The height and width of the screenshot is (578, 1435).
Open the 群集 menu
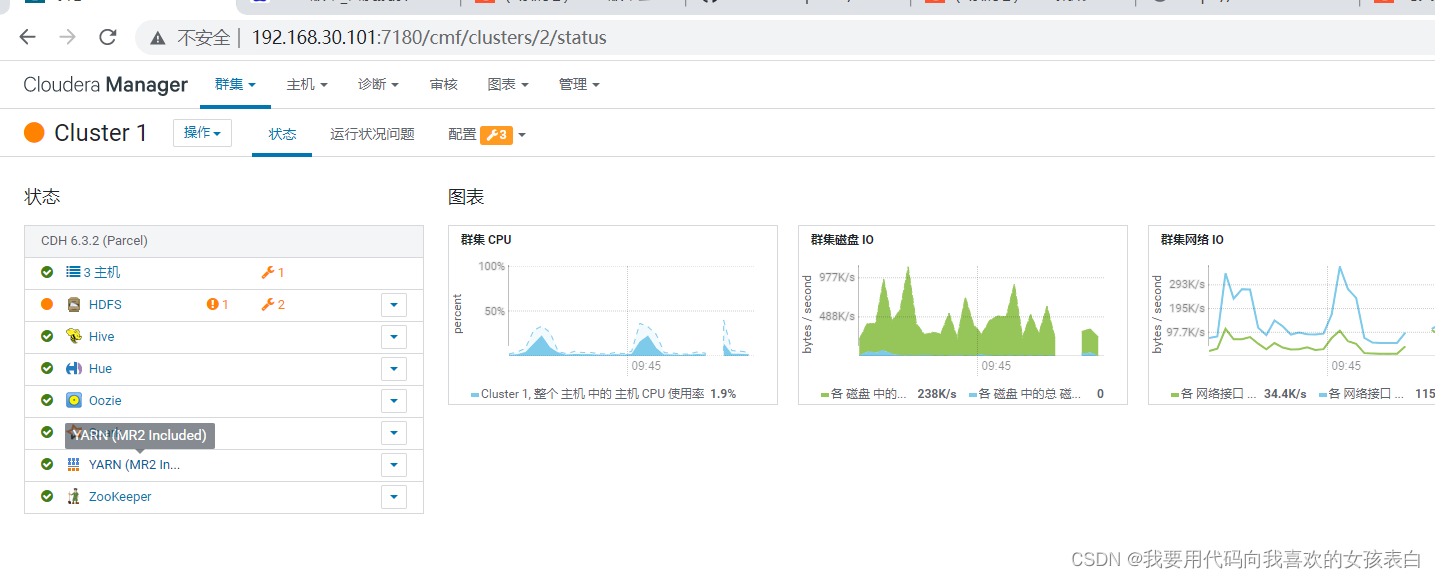235,84
